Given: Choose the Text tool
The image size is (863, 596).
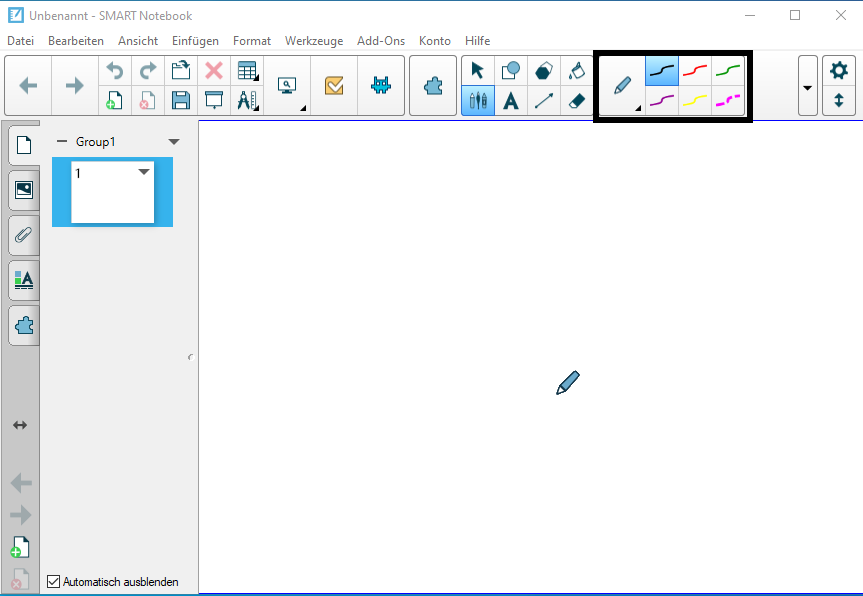Looking at the screenshot, I should point(511,100).
